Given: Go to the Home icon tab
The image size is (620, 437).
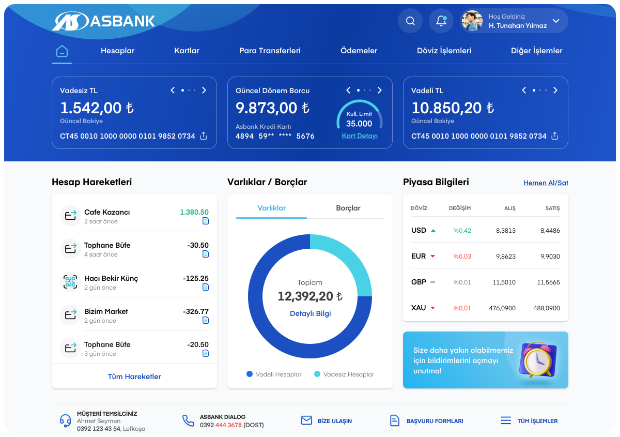Looking at the screenshot, I should 63,51.
